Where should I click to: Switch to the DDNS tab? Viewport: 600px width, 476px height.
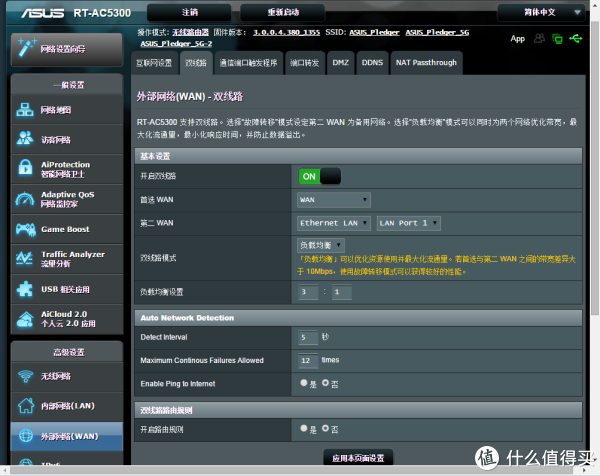(x=372, y=63)
